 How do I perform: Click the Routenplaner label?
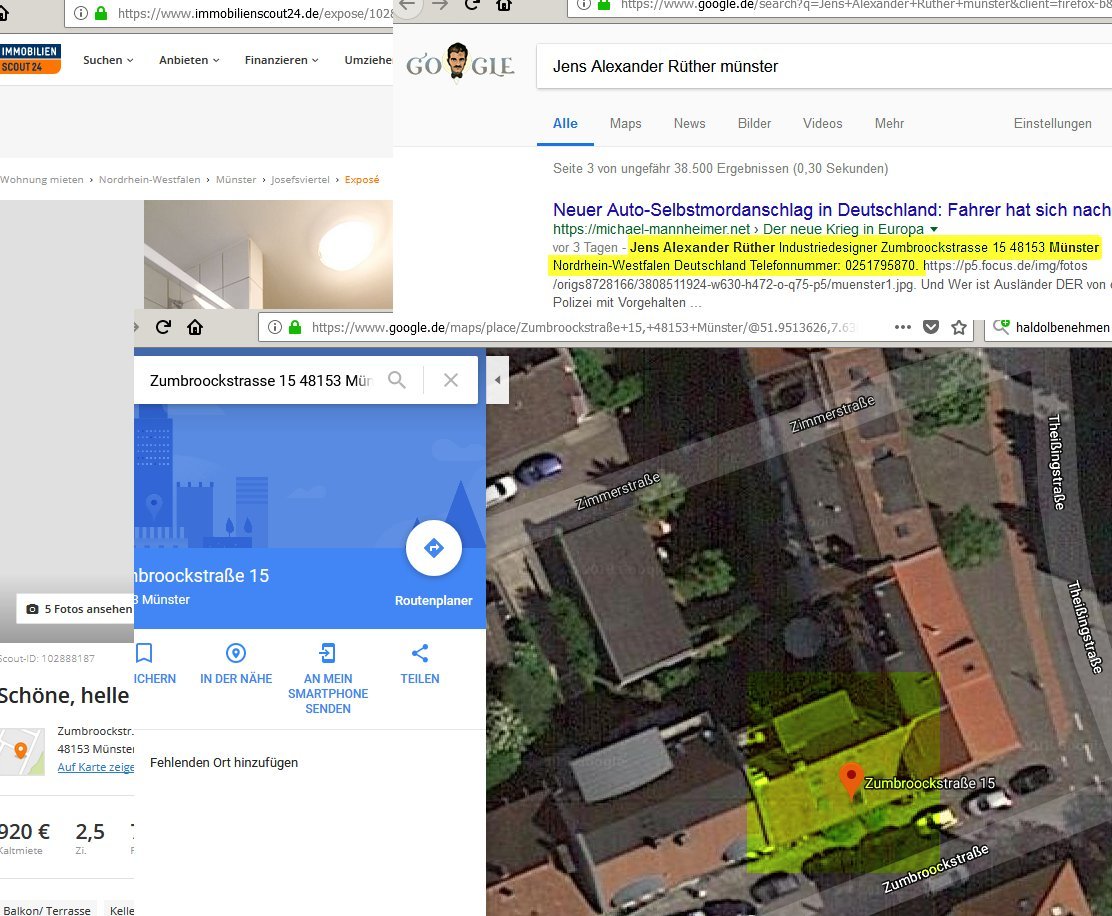click(433, 601)
